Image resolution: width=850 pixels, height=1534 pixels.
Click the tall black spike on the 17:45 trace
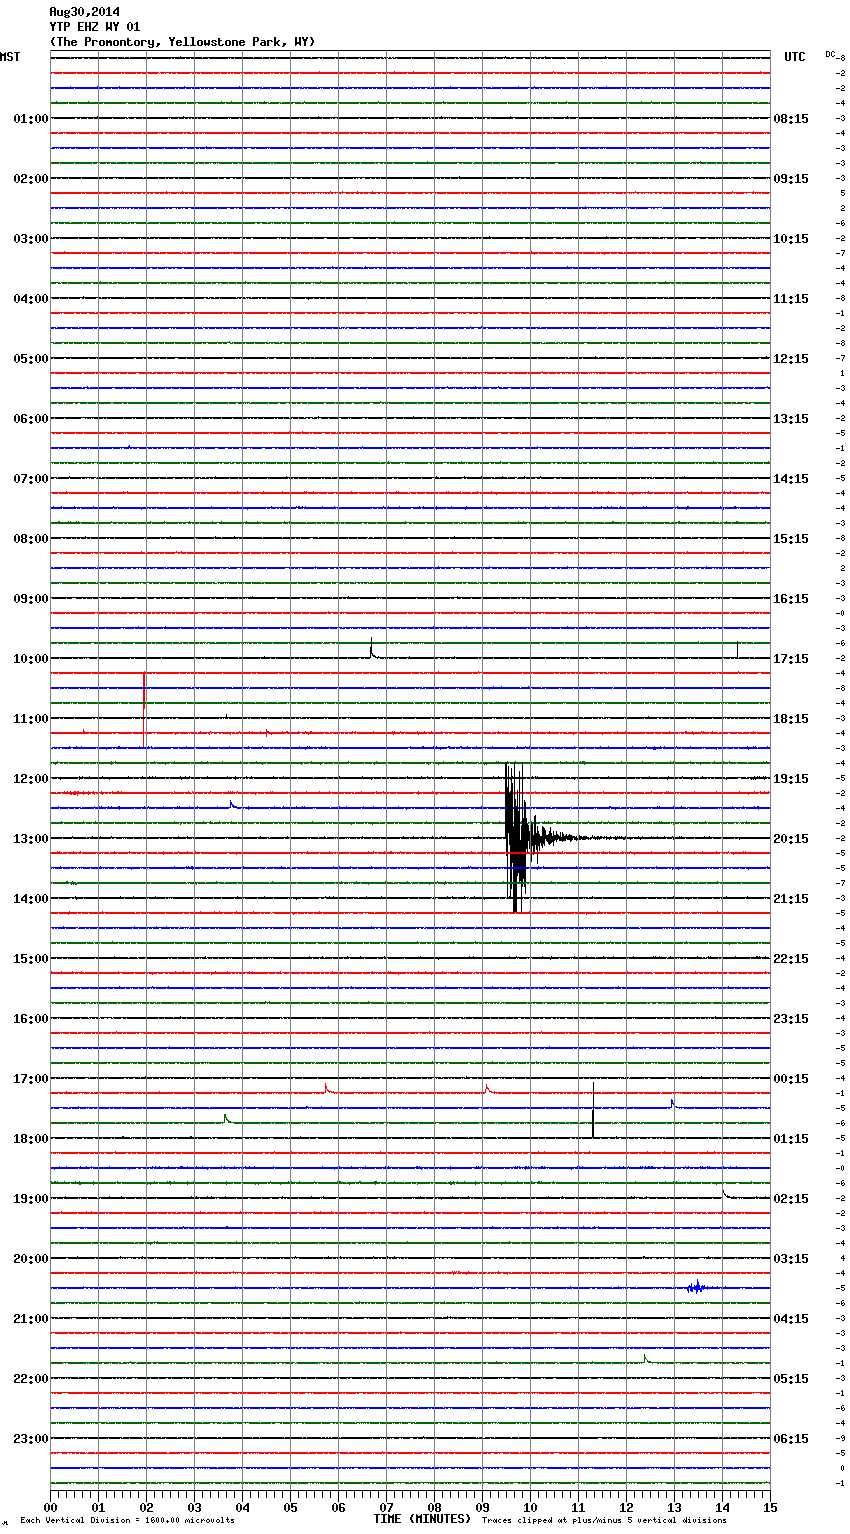(x=593, y=1109)
